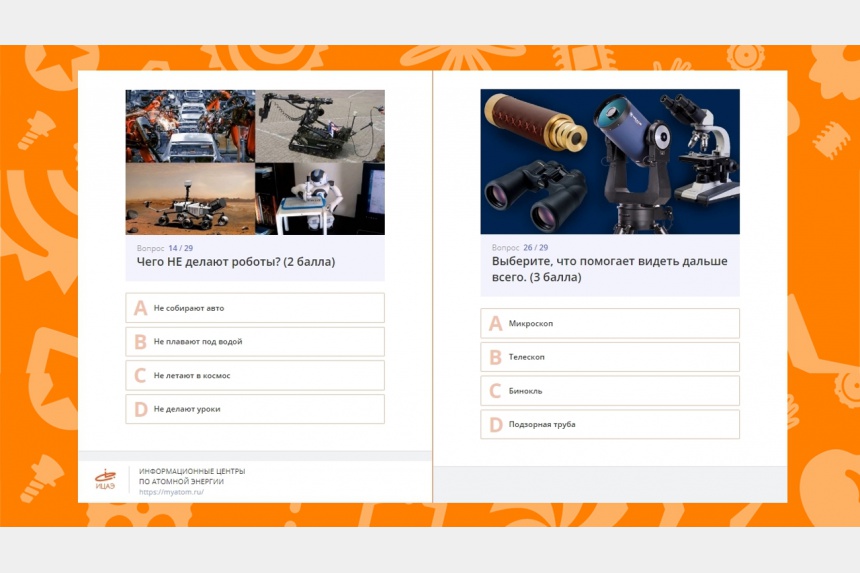
Task: Click the 'Выберите, что помогает видеть дальше' question text
Action: pyautogui.click(x=609, y=269)
